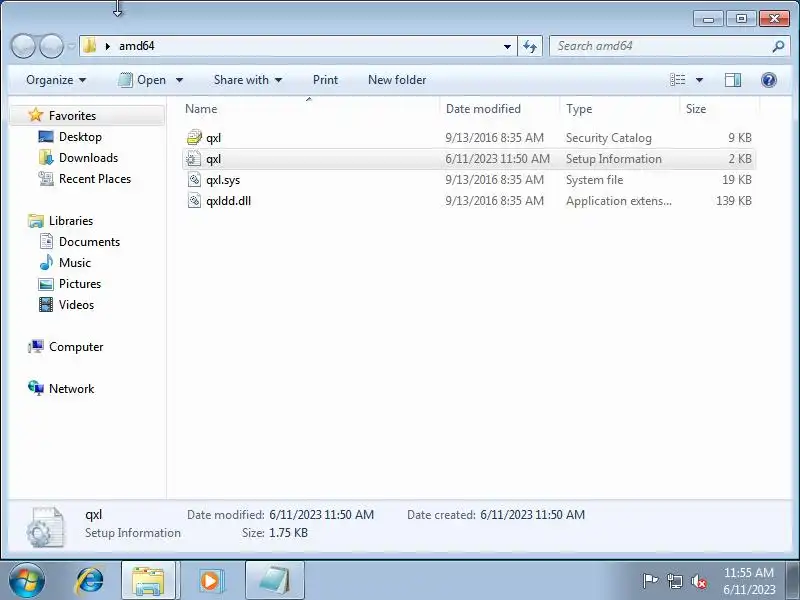Open Action Center flag in system tray

(650, 581)
